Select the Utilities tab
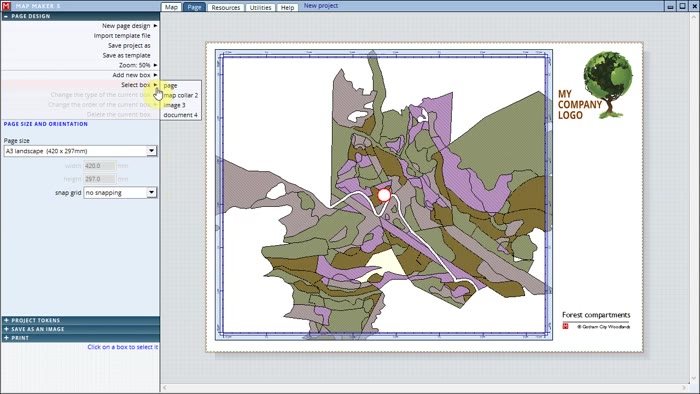The image size is (700, 394). click(260, 7)
